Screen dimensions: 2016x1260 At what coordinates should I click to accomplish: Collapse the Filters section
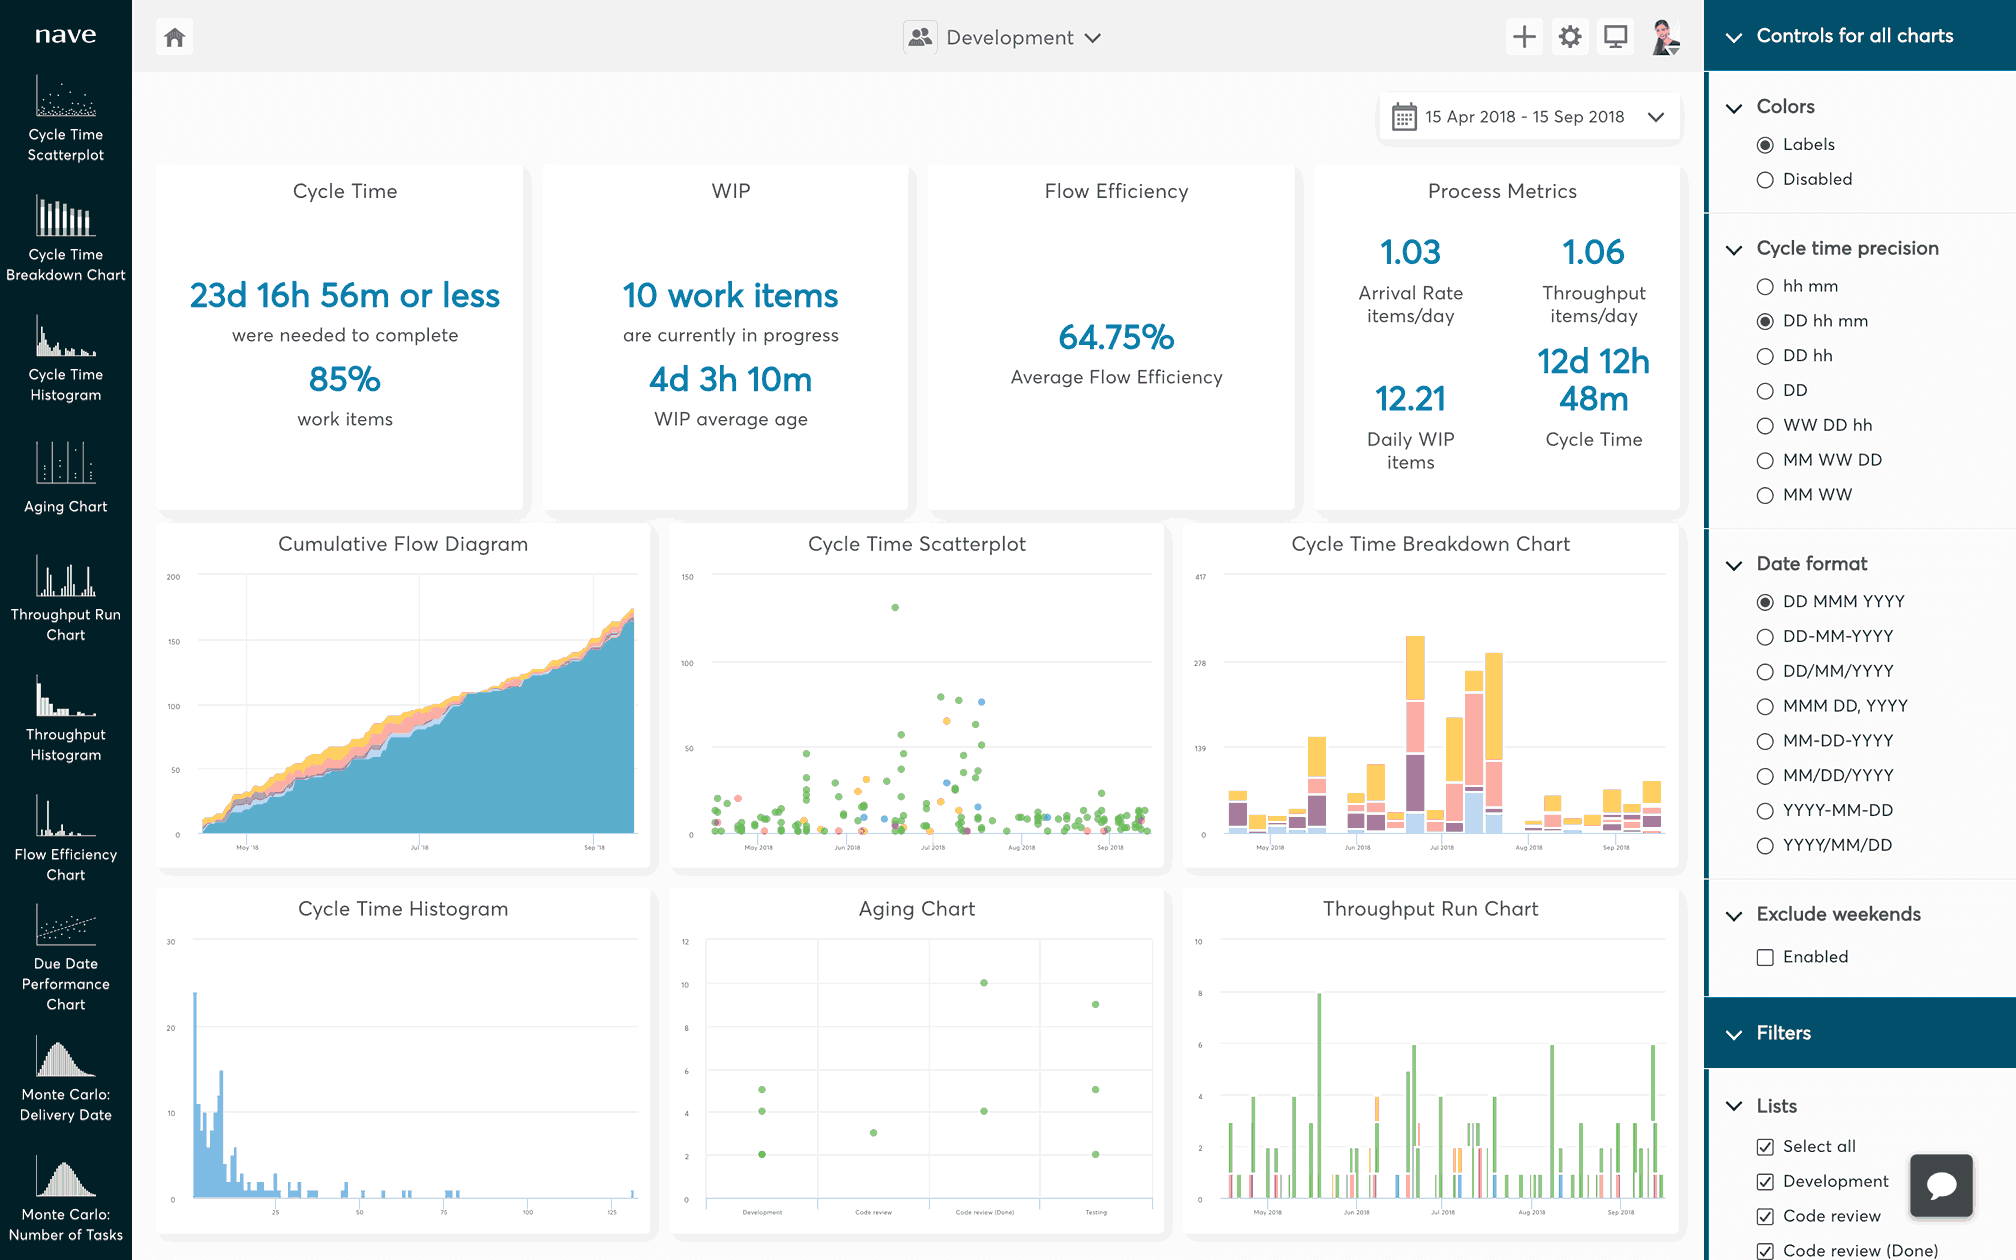click(x=1734, y=1034)
